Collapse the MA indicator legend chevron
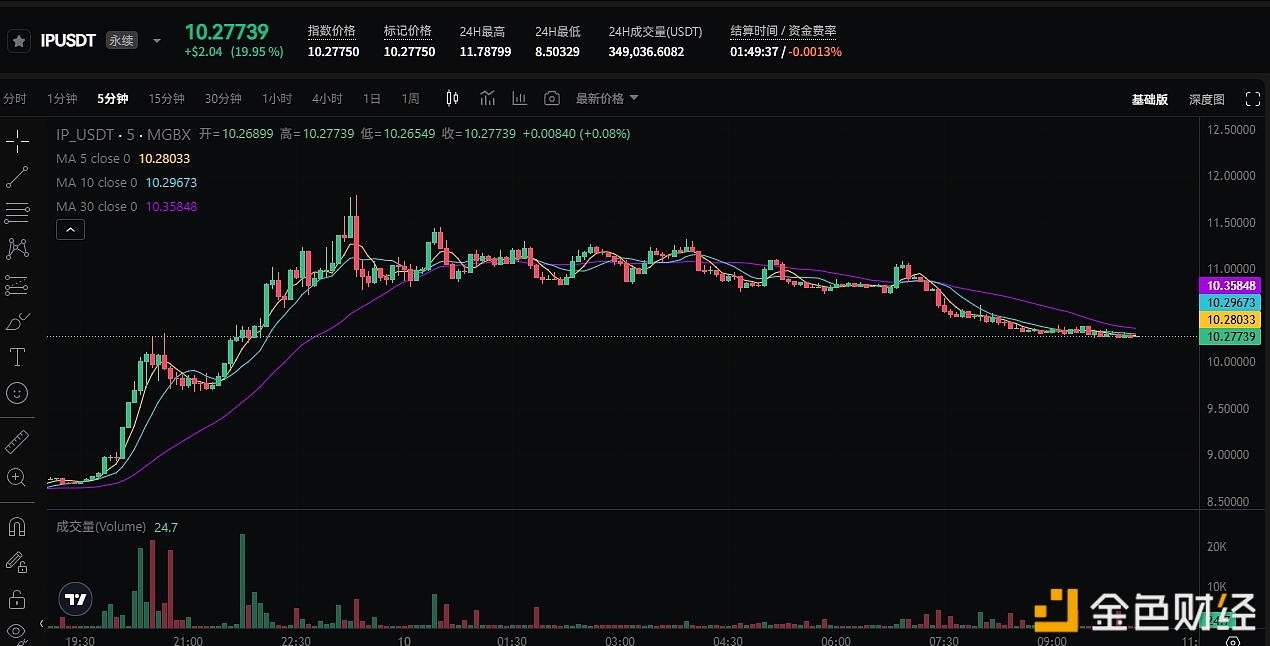This screenshot has height=646, width=1270. (x=70, y=230)
